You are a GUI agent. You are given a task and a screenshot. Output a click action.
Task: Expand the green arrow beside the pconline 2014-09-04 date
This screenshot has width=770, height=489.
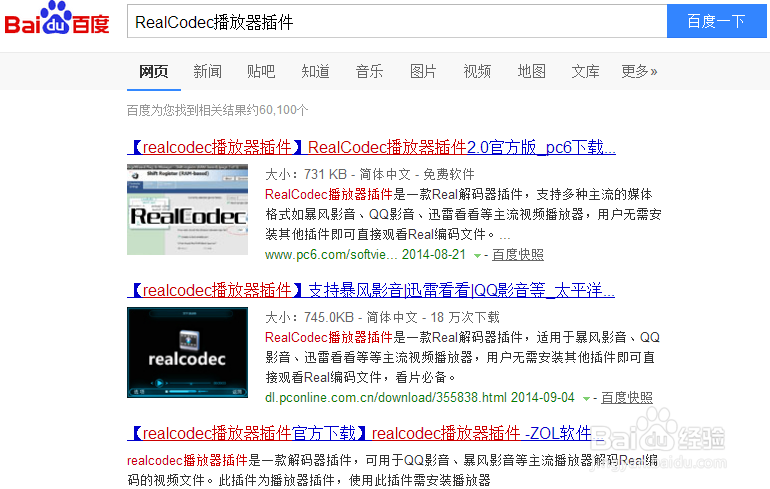586,398
